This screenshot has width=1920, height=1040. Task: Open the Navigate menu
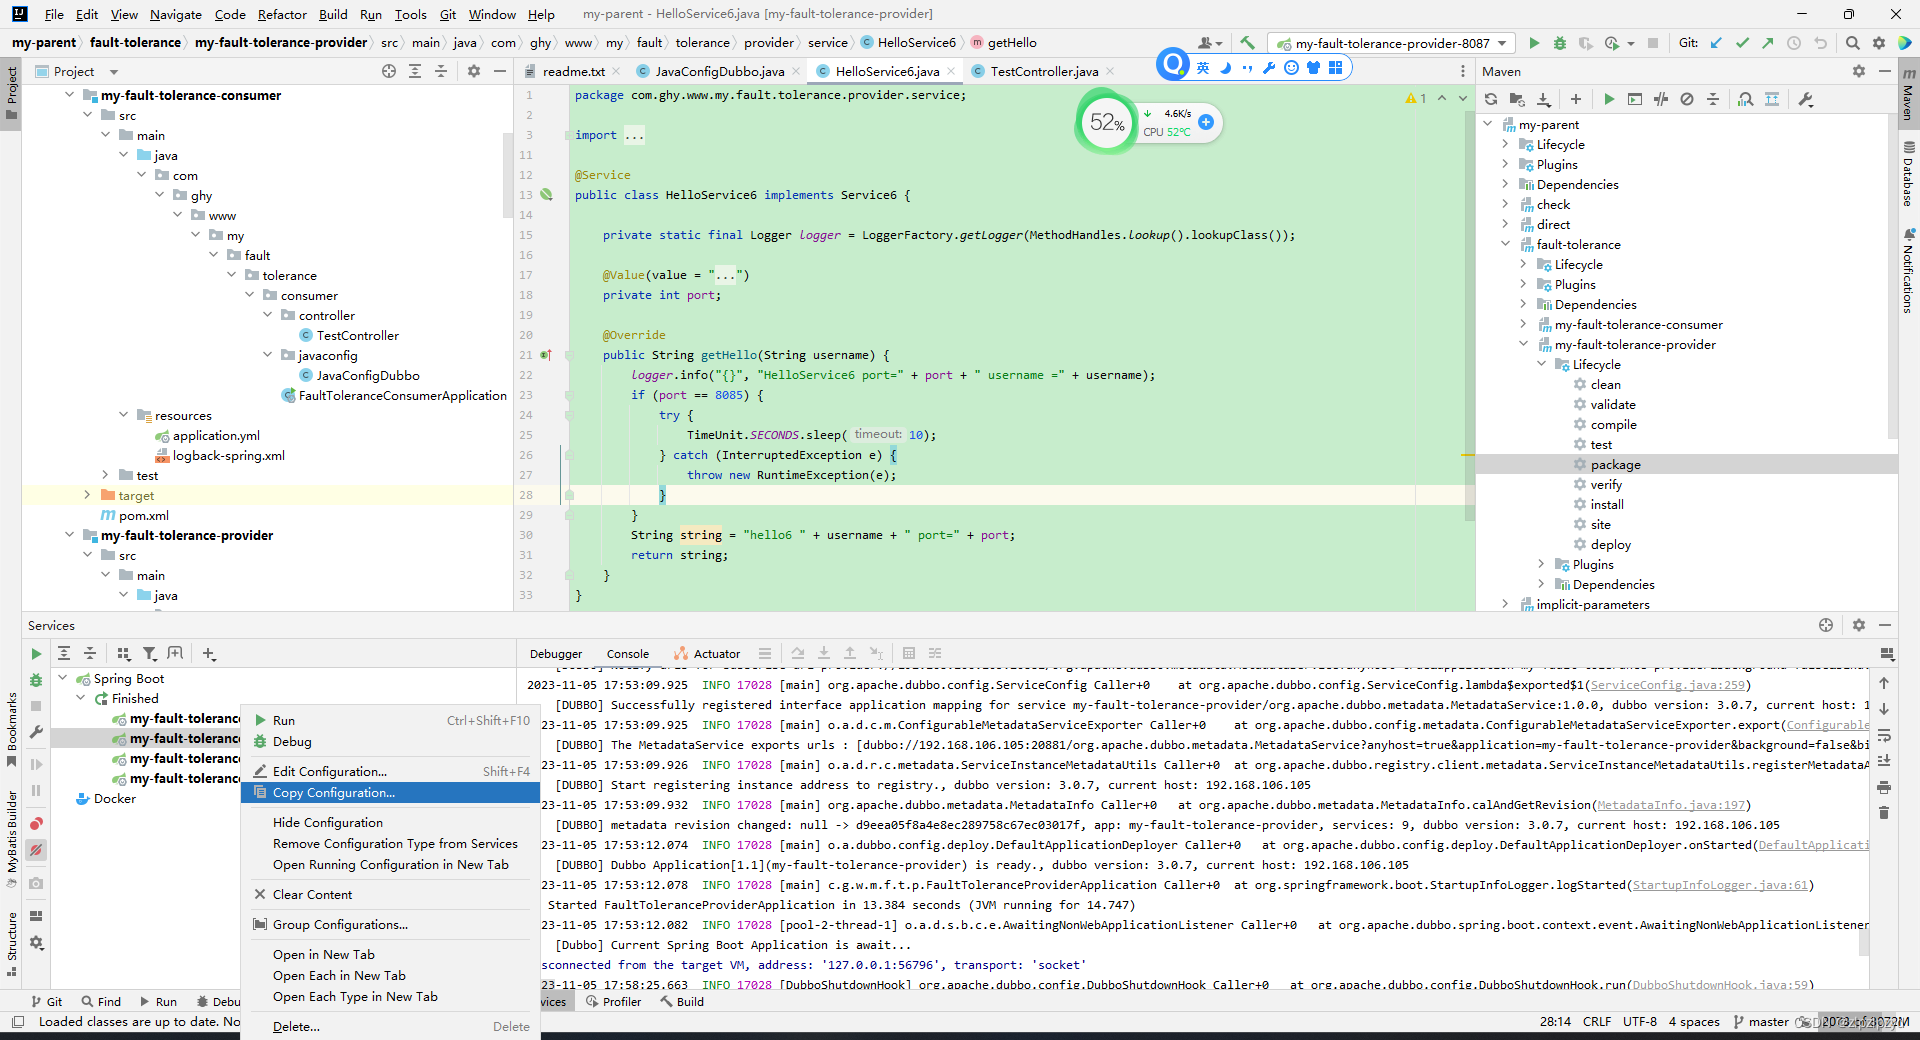tap(175, 14)
